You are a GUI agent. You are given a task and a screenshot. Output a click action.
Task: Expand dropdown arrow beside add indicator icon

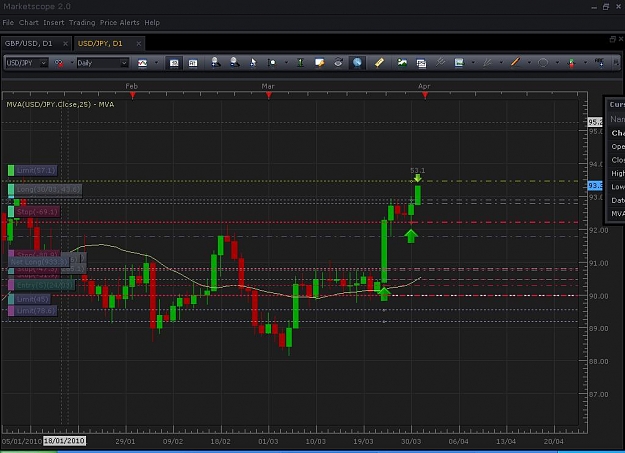[x=473, y=63]
